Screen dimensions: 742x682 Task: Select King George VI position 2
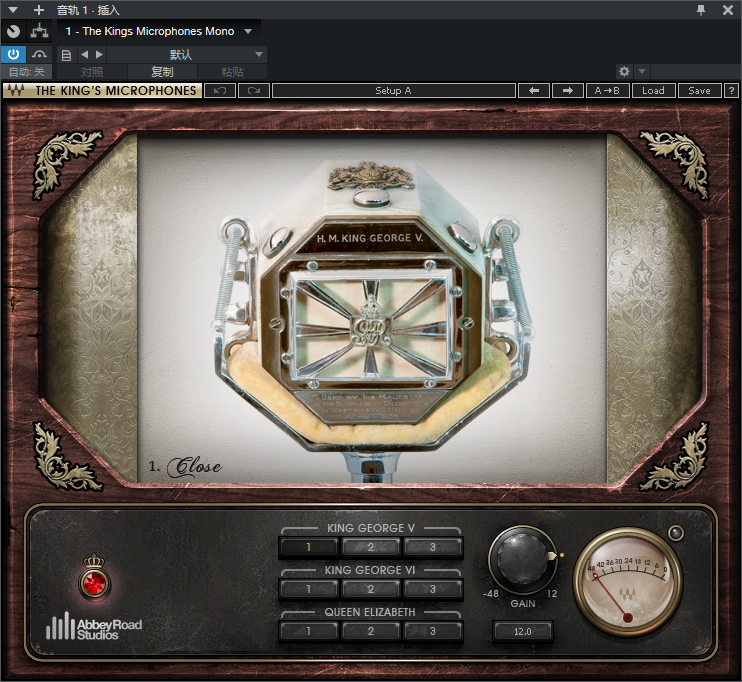coord(371,589)
